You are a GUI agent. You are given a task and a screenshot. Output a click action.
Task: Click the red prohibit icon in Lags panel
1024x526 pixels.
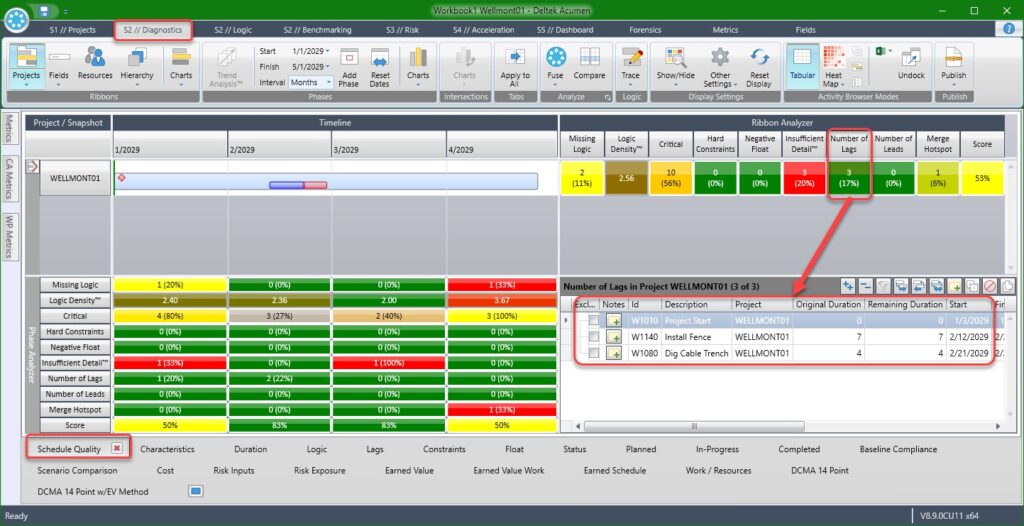coord(989,286)
